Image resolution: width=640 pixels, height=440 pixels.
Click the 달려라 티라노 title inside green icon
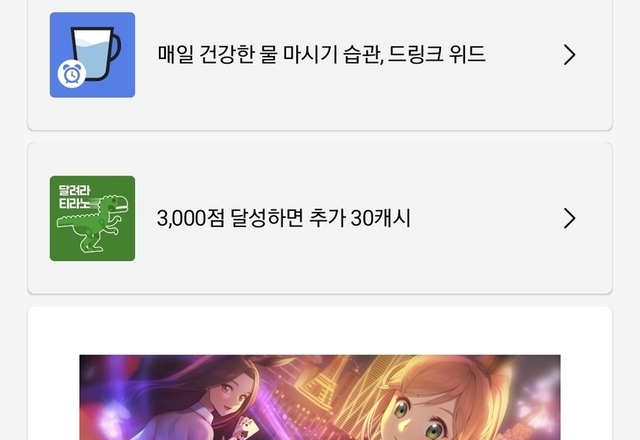pos(75,197)
